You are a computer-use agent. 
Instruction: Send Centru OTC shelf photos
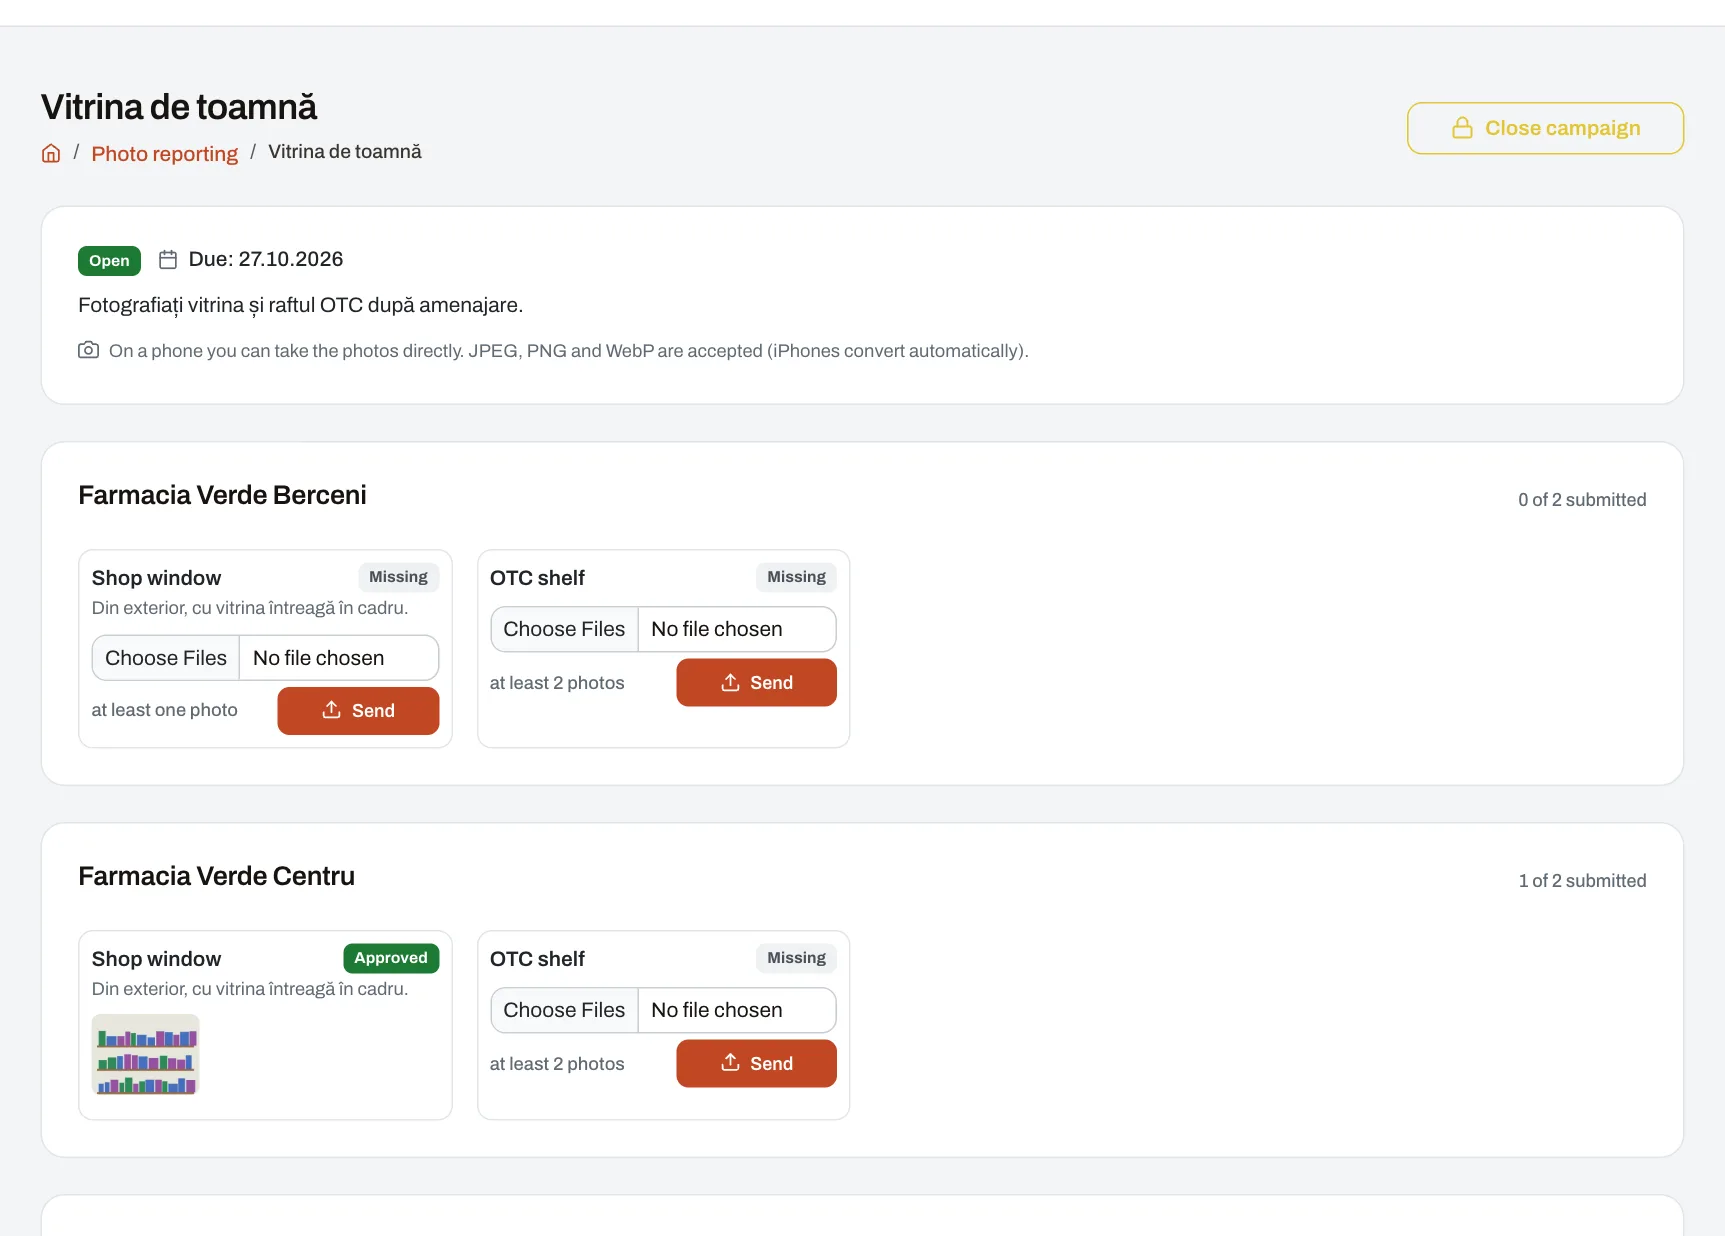pos(756,1064)
